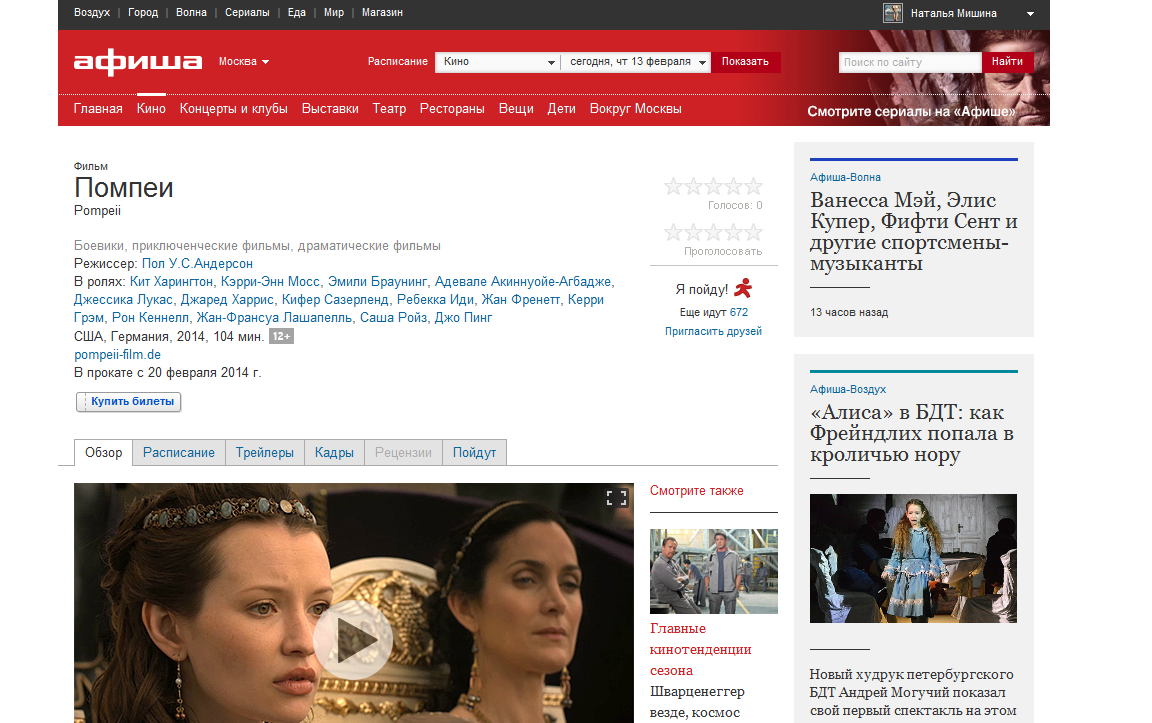Image resolution: width=1152 pixels, height=723 pixels.
Task: Open Воздух in top bar
Action: 92,12
